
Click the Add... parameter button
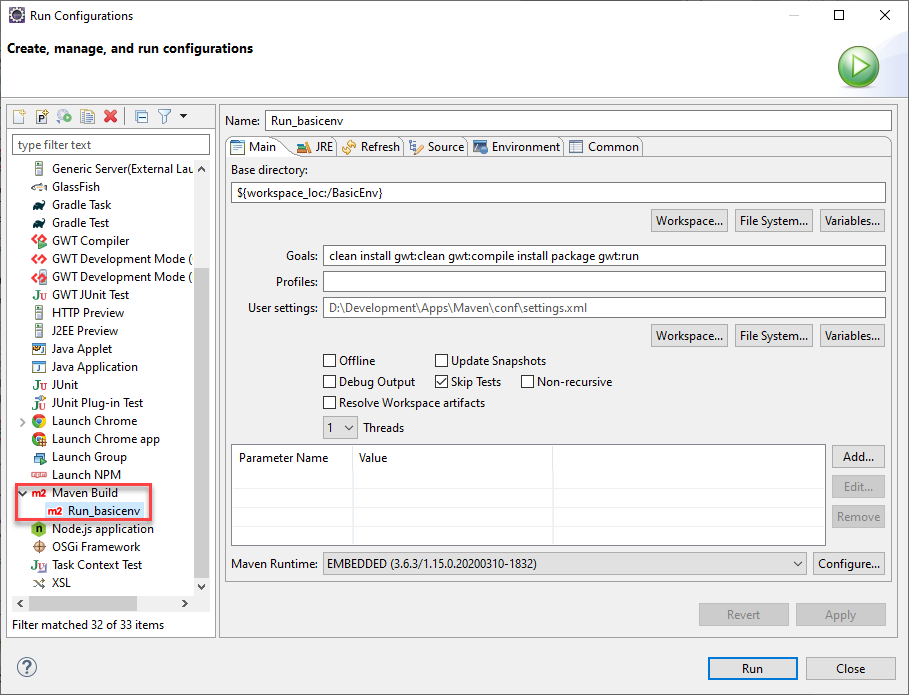(x=858, y=457)
